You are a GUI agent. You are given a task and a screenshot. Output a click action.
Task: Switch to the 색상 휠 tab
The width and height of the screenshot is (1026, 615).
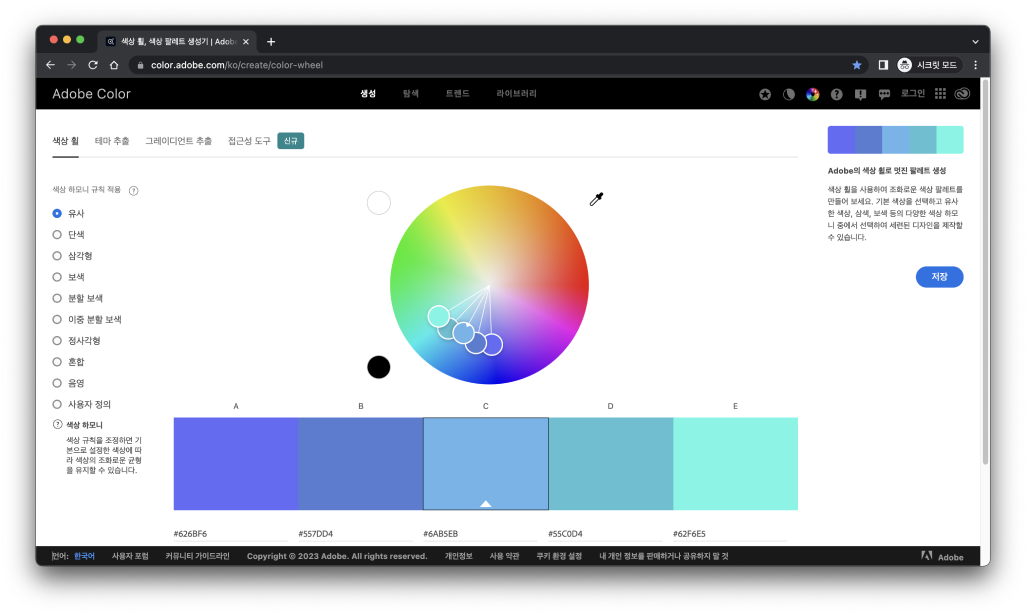point(65,141)
